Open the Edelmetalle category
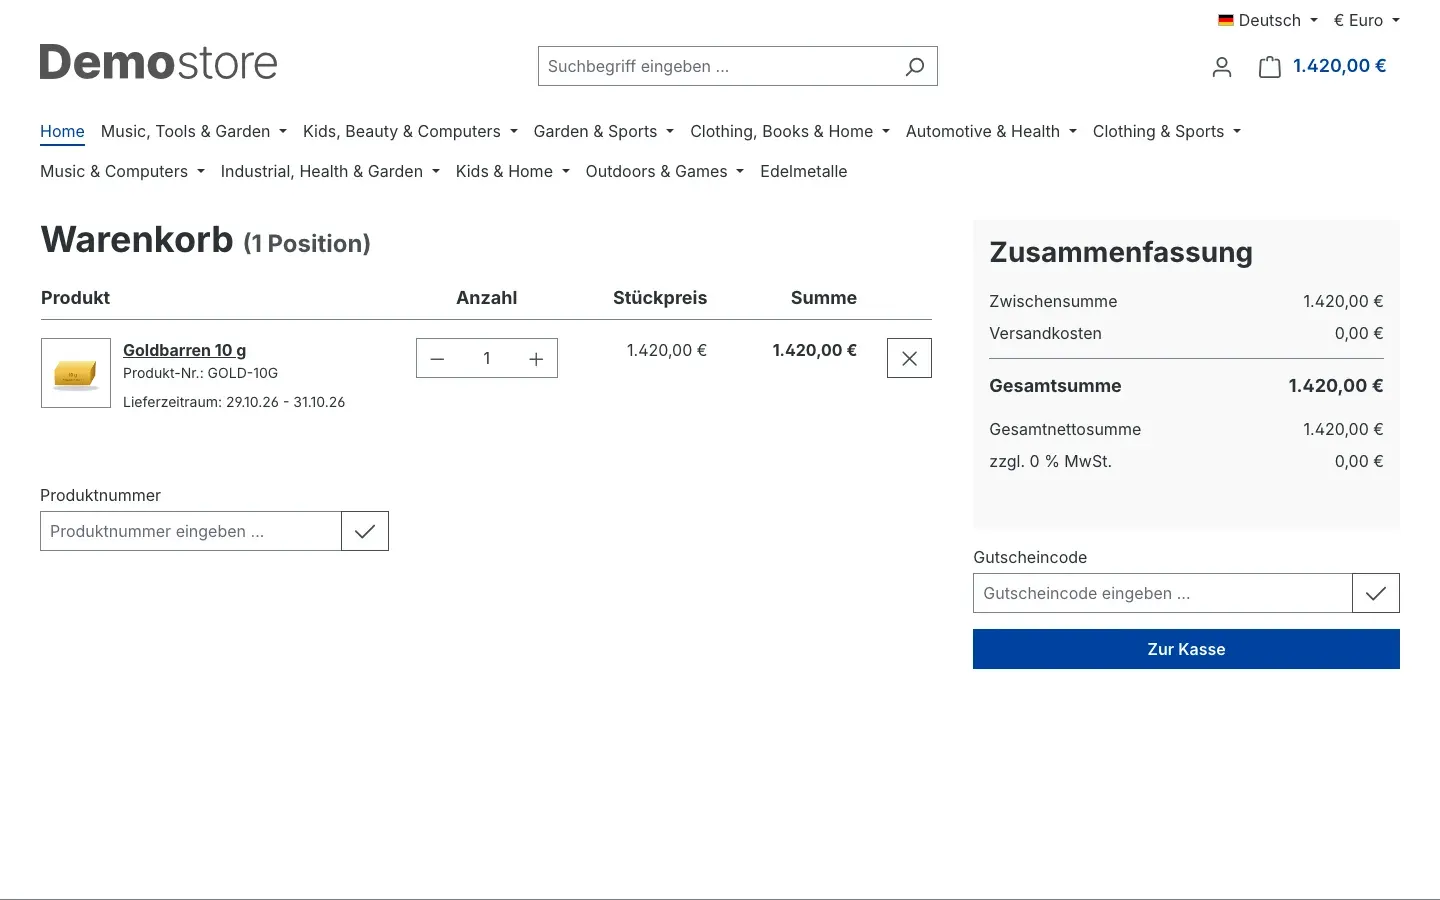This screenshot has height=900, width=1440. [803, 171]
